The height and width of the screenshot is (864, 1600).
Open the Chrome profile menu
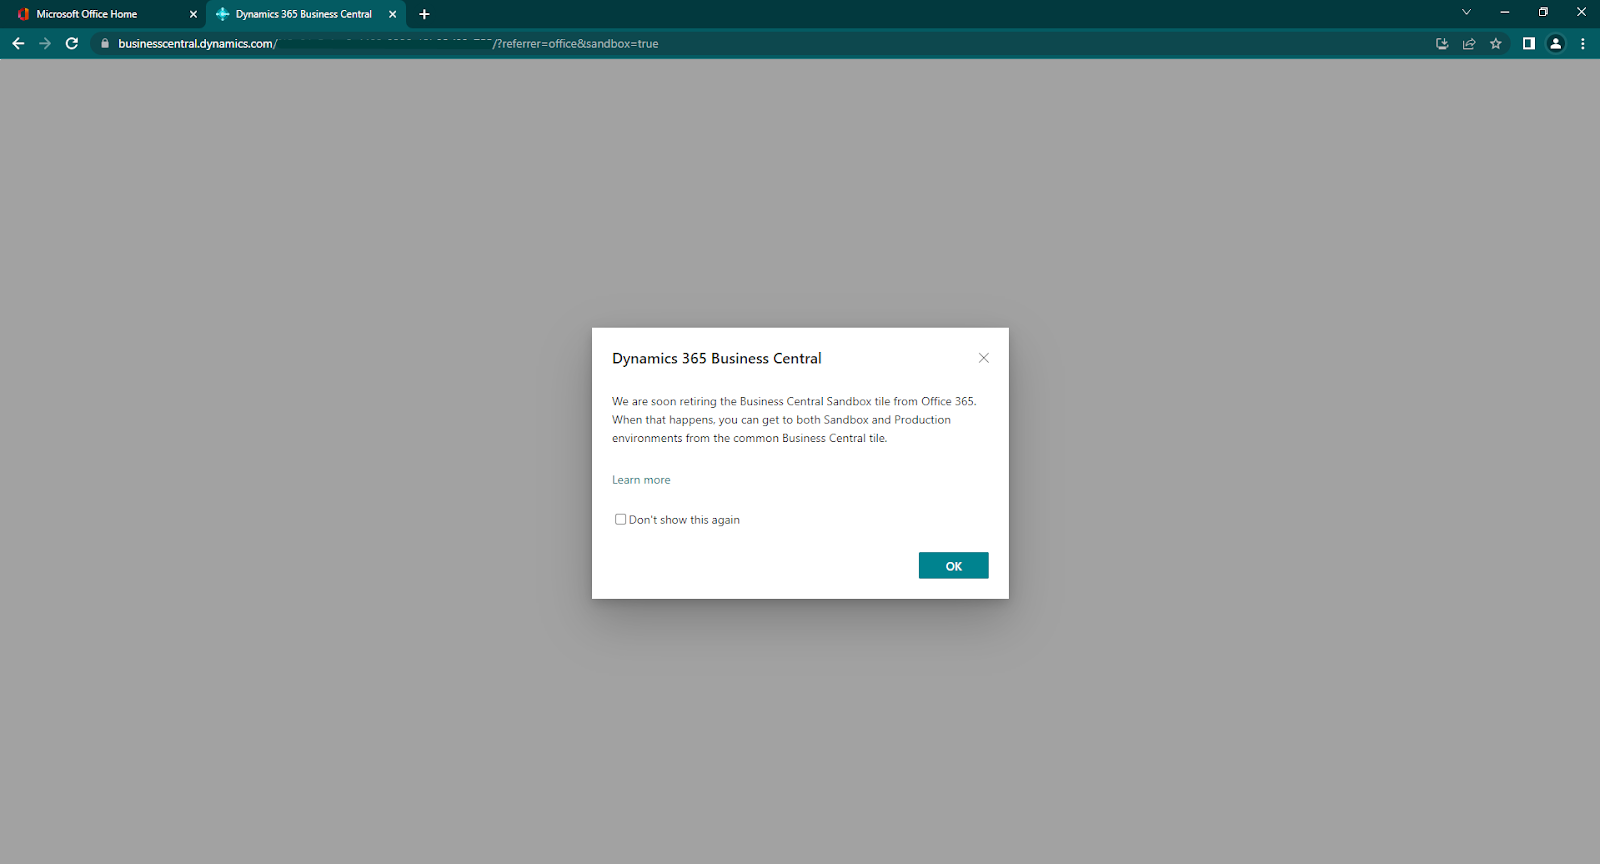[1555, 43]
